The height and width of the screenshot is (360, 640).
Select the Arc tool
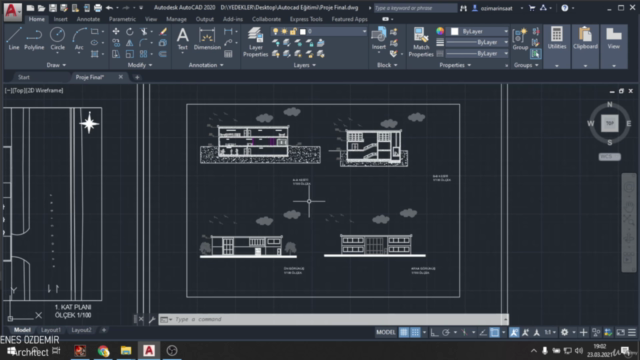(79, 39)
